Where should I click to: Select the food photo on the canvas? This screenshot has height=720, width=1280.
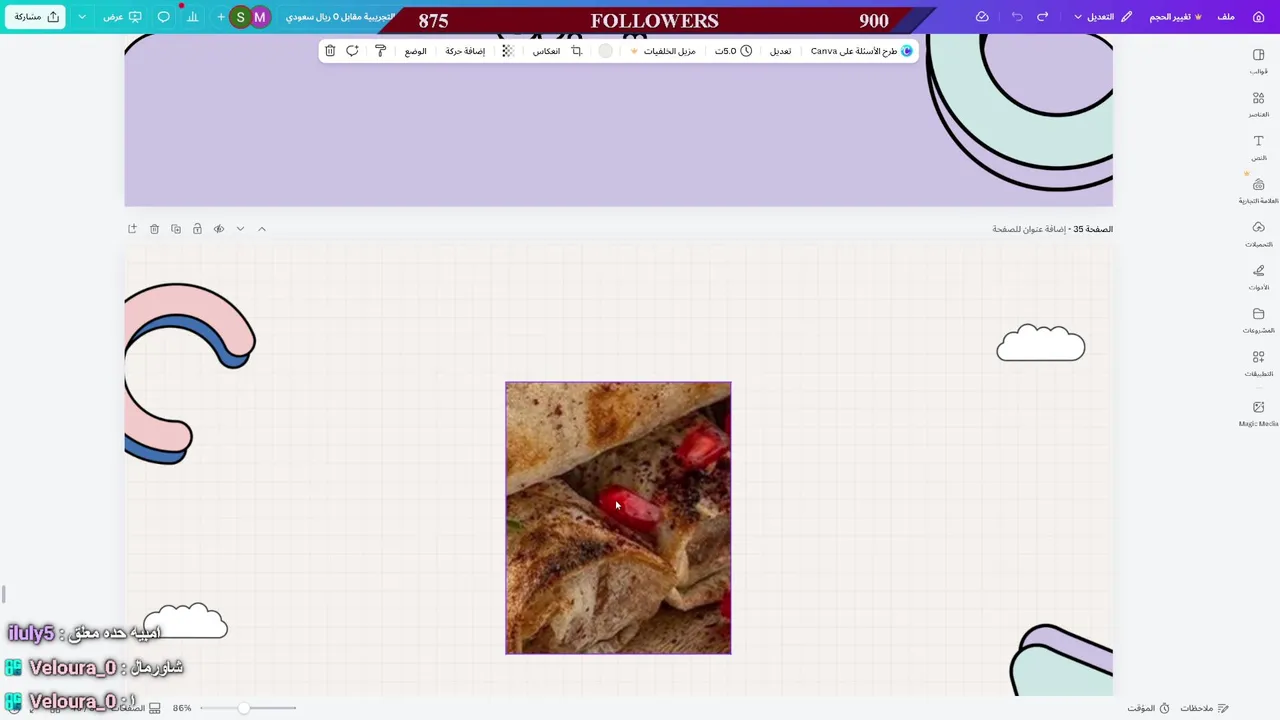click(618, 518)
